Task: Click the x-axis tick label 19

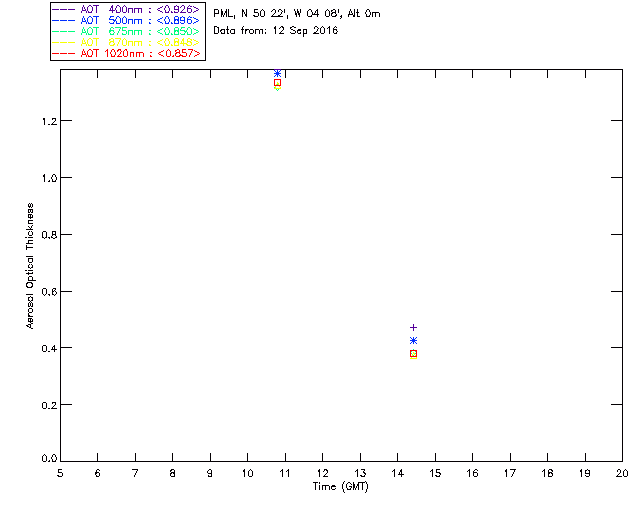Action: pos(585,473)
